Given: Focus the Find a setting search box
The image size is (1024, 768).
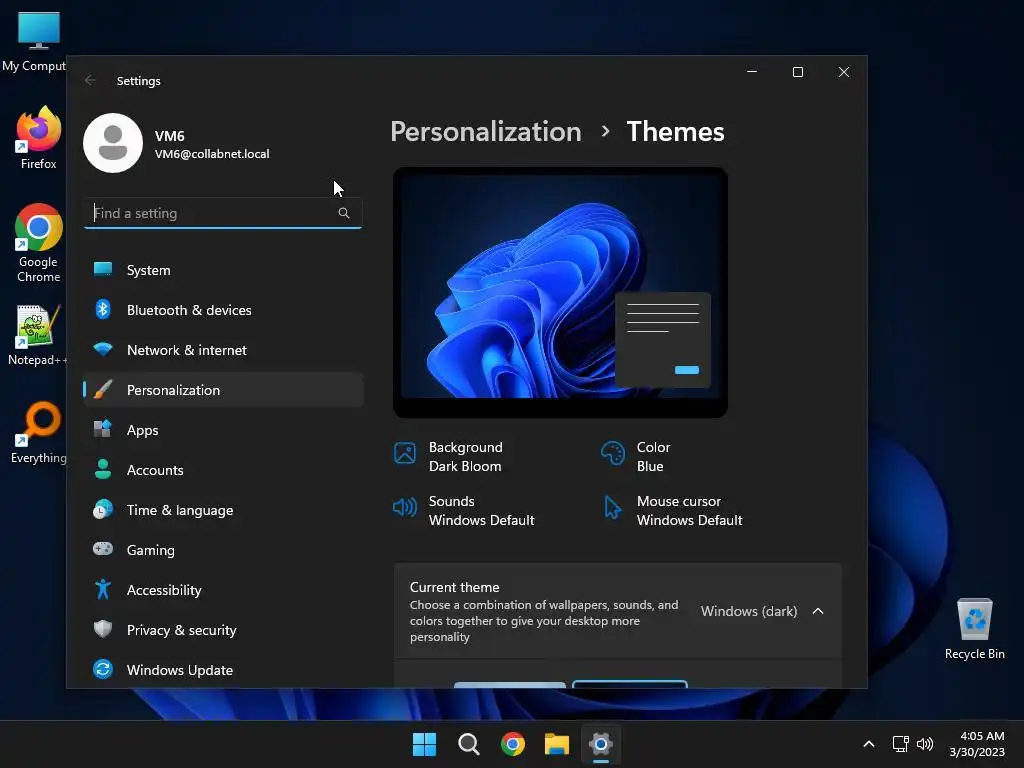Looking at the screenshot, I should pyautogui.click(x=223, y=213).
